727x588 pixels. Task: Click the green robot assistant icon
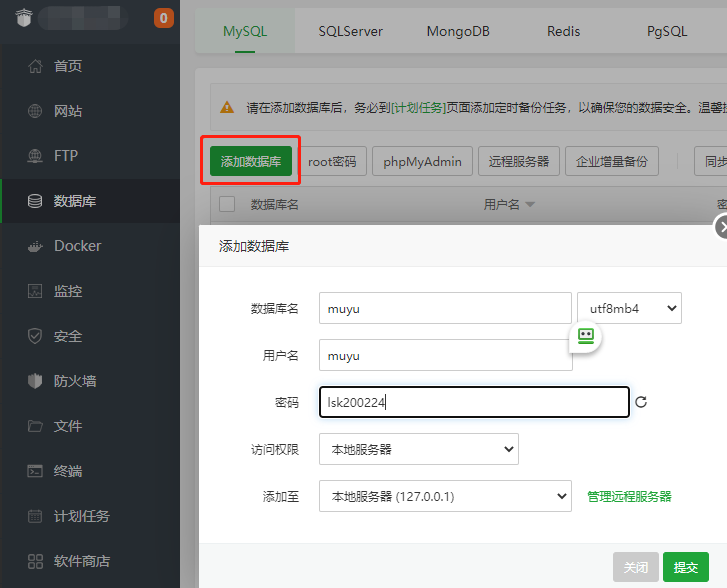tap(586, 336)
